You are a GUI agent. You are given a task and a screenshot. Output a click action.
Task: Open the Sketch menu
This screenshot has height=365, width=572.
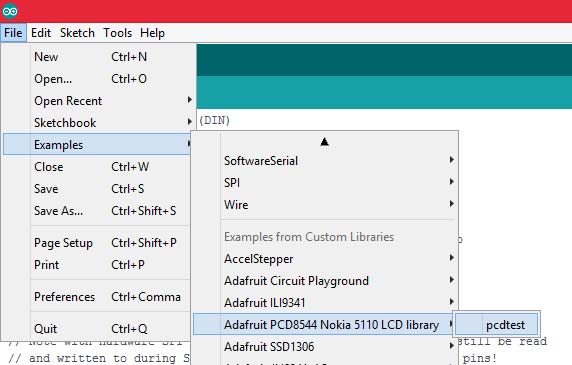pyautogui.click(x=77, y=33)
